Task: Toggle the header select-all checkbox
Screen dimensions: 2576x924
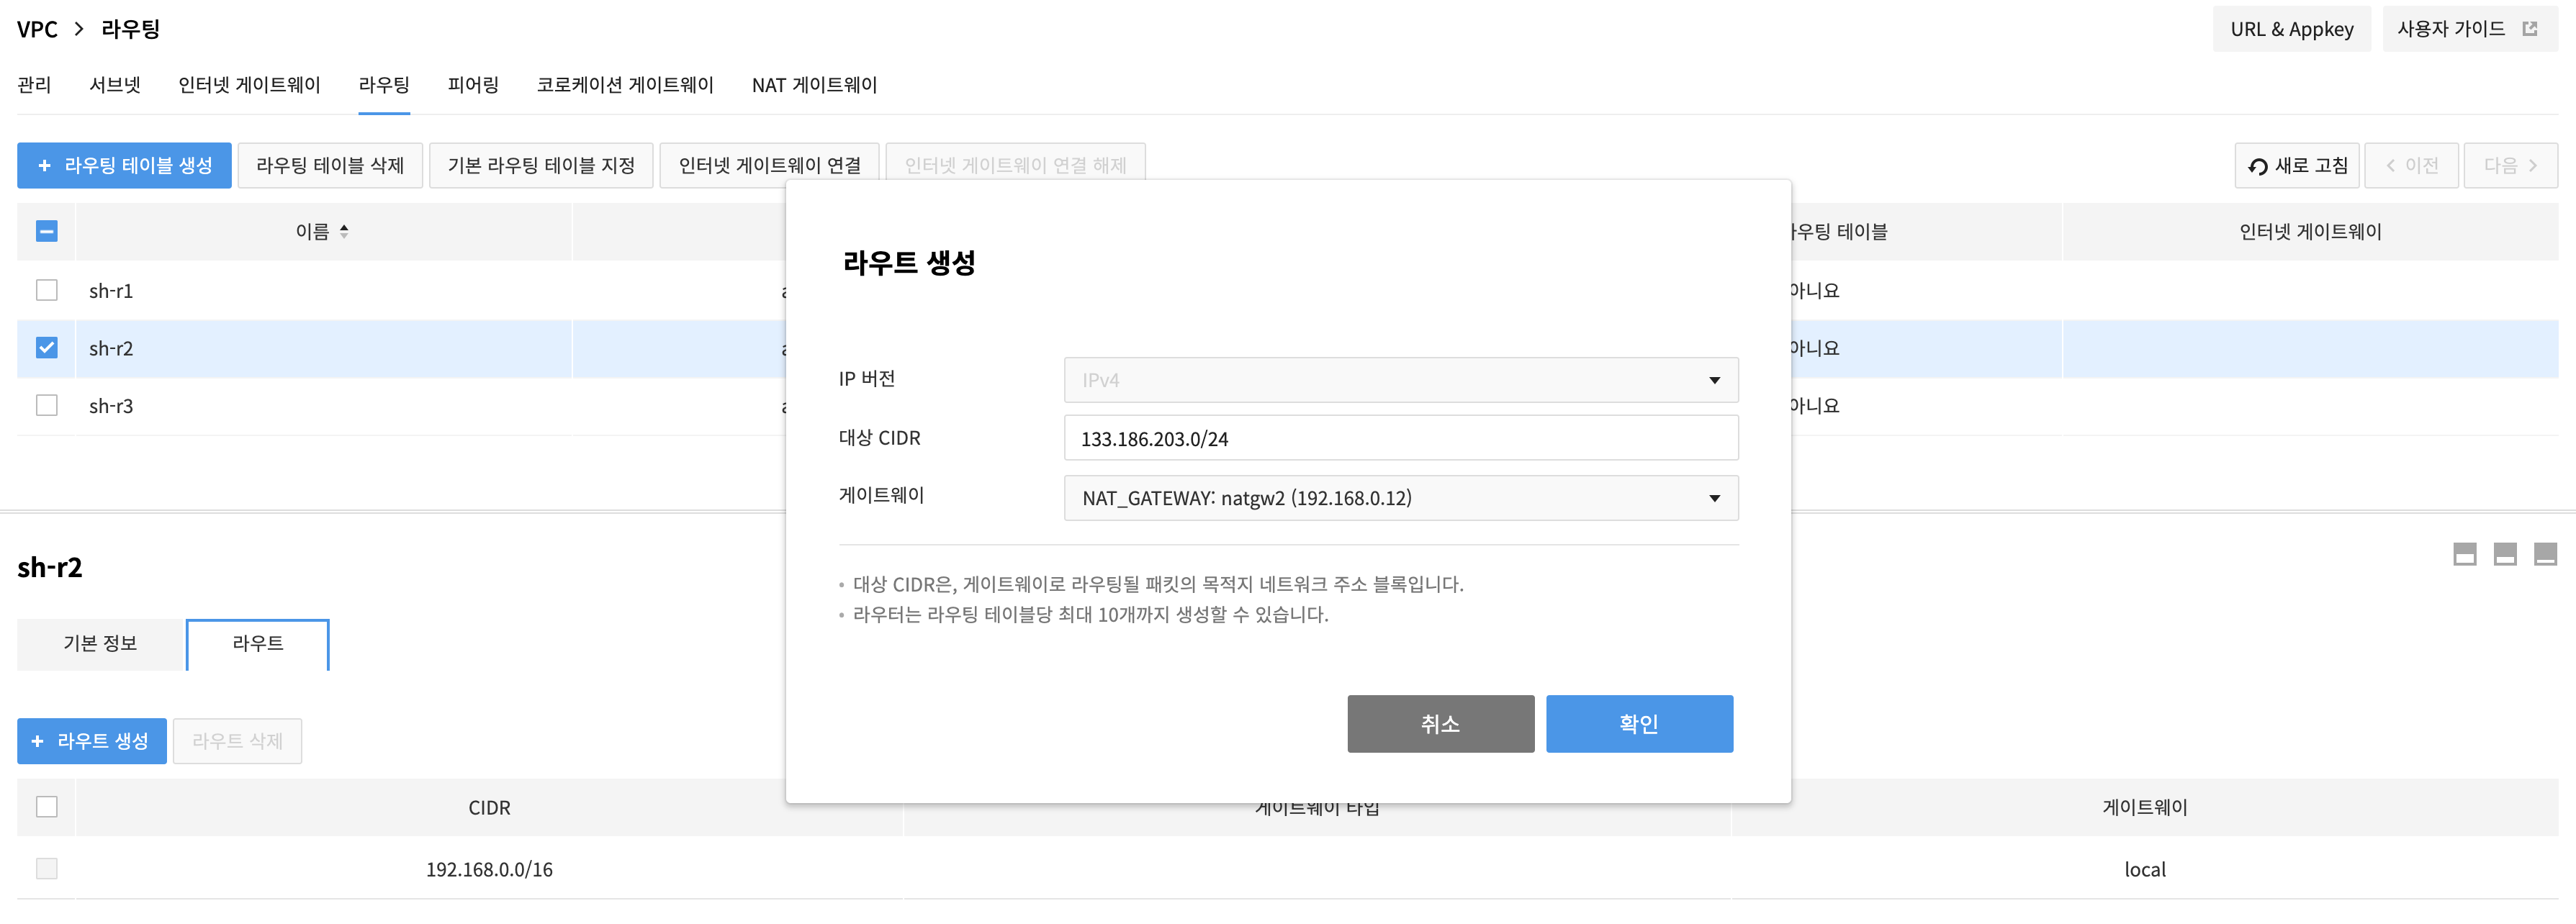Action: click(x=46, y=231)
